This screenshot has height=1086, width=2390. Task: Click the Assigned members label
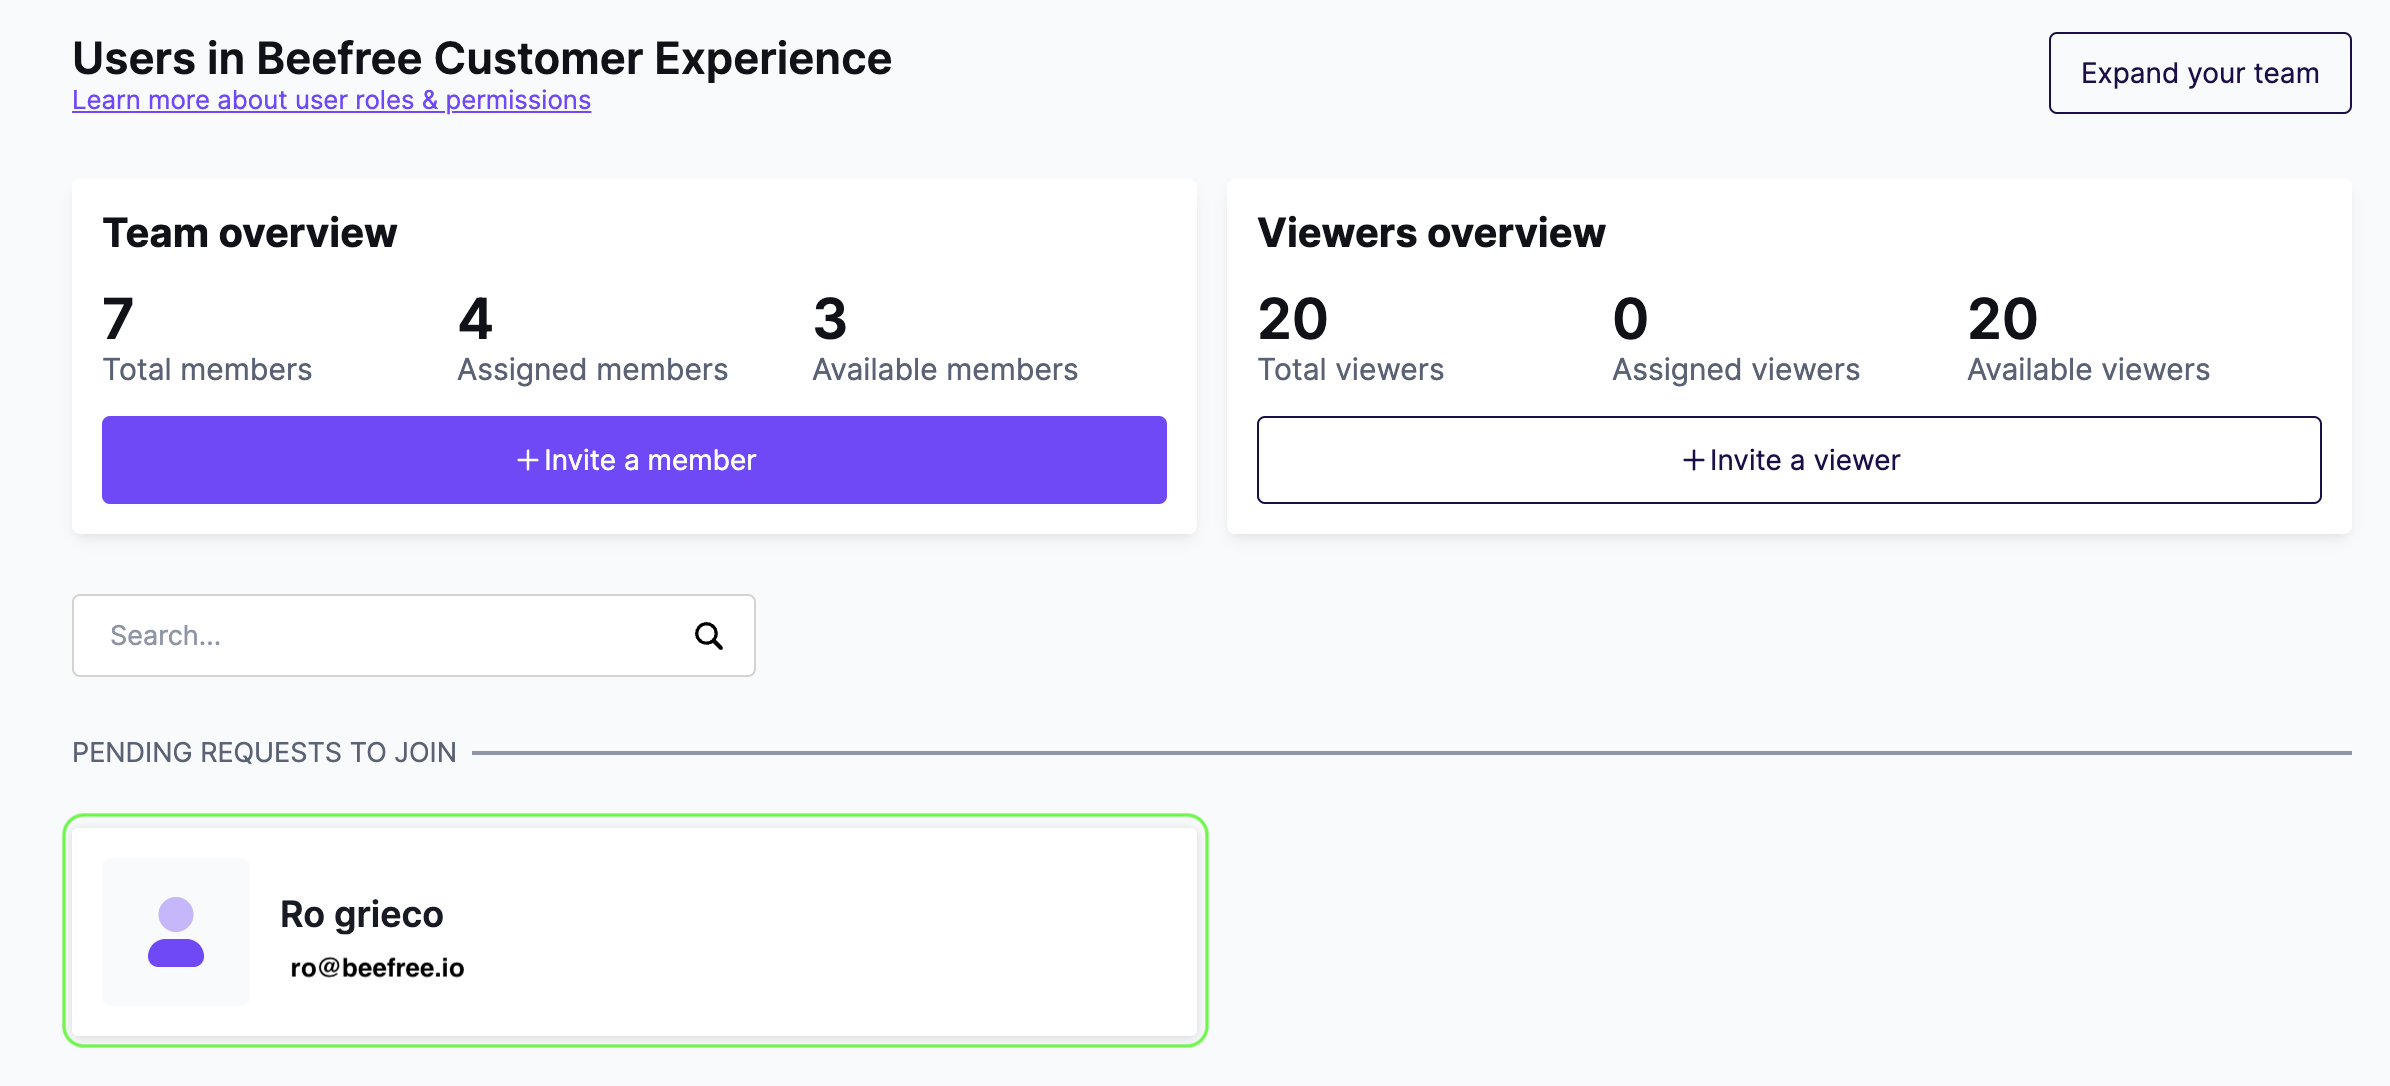(x=592, y=370)
